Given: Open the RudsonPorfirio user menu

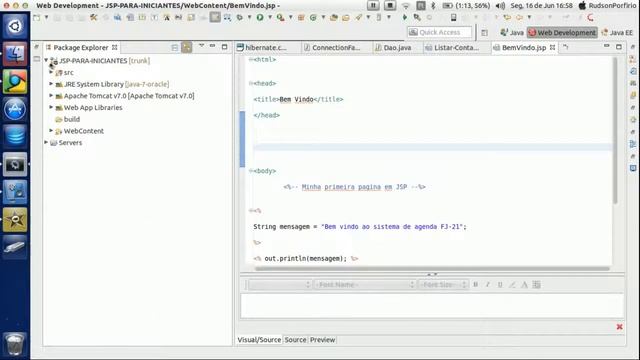Looking at the screenshot, I should pyautogui.click(x=608, y=6).
